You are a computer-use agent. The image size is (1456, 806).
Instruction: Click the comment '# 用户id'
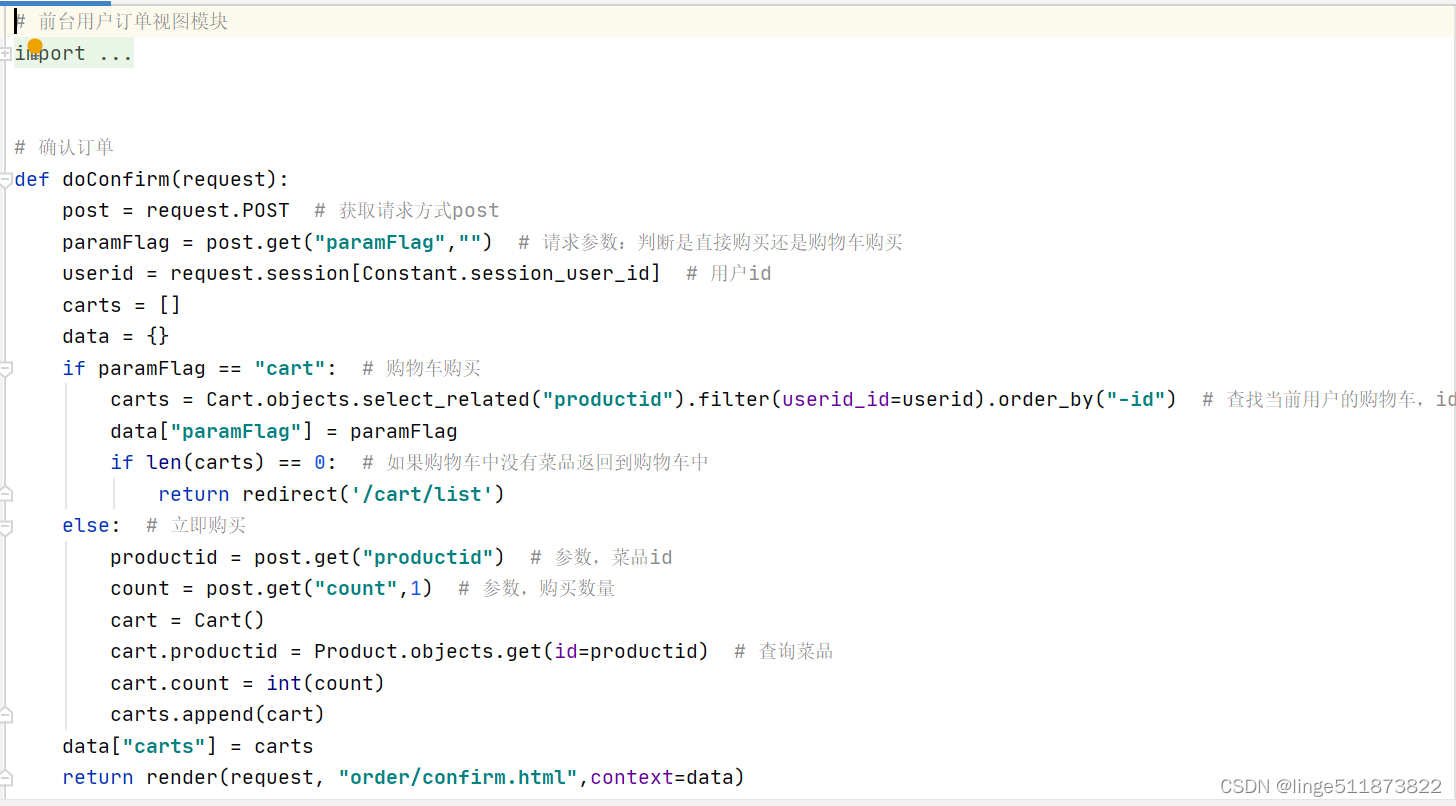pos(729,274)
